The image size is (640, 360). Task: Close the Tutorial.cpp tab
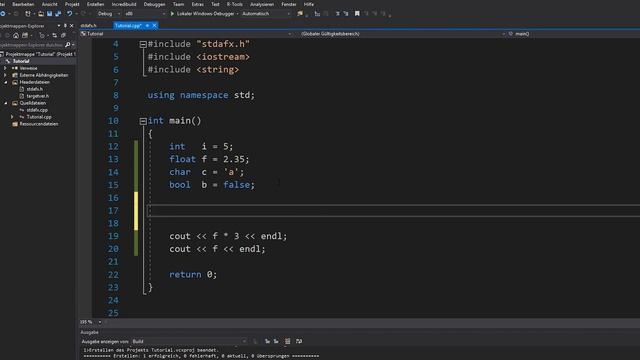click(x=154, y=25)
